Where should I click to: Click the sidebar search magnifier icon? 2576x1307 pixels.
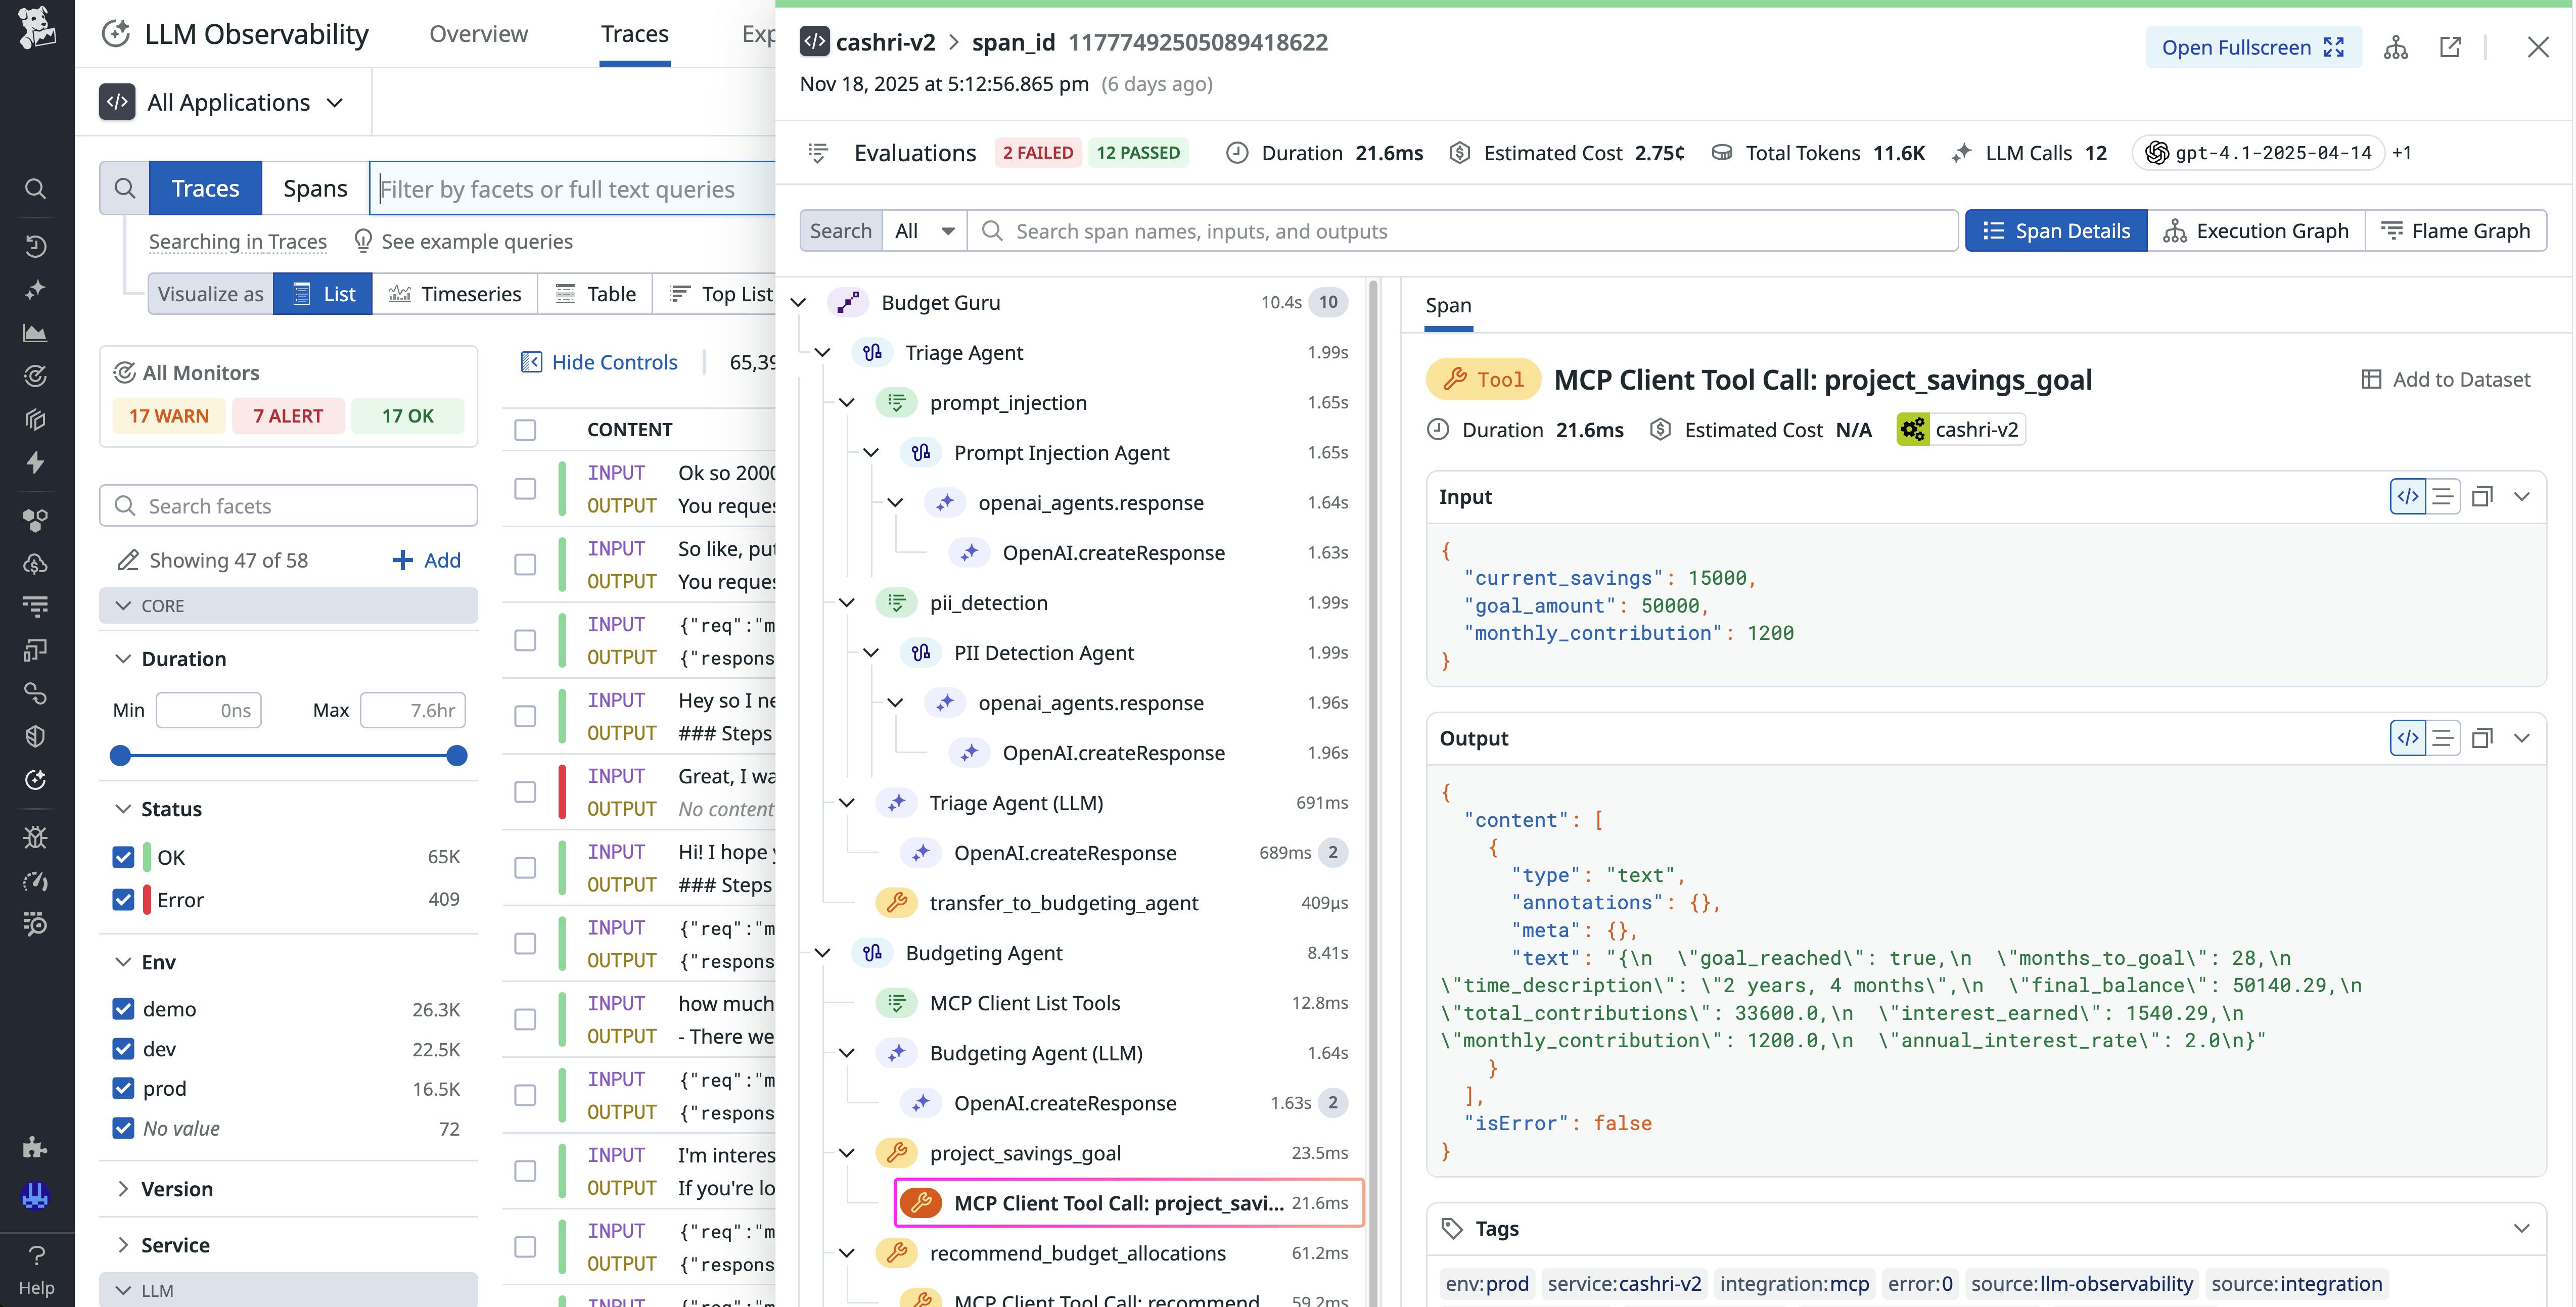point(36,189)
